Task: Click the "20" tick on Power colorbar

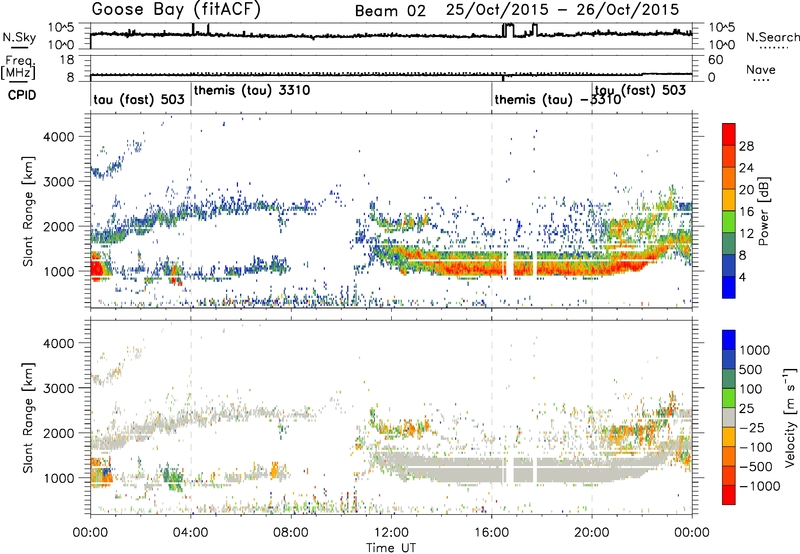Action: click(746, 190)
